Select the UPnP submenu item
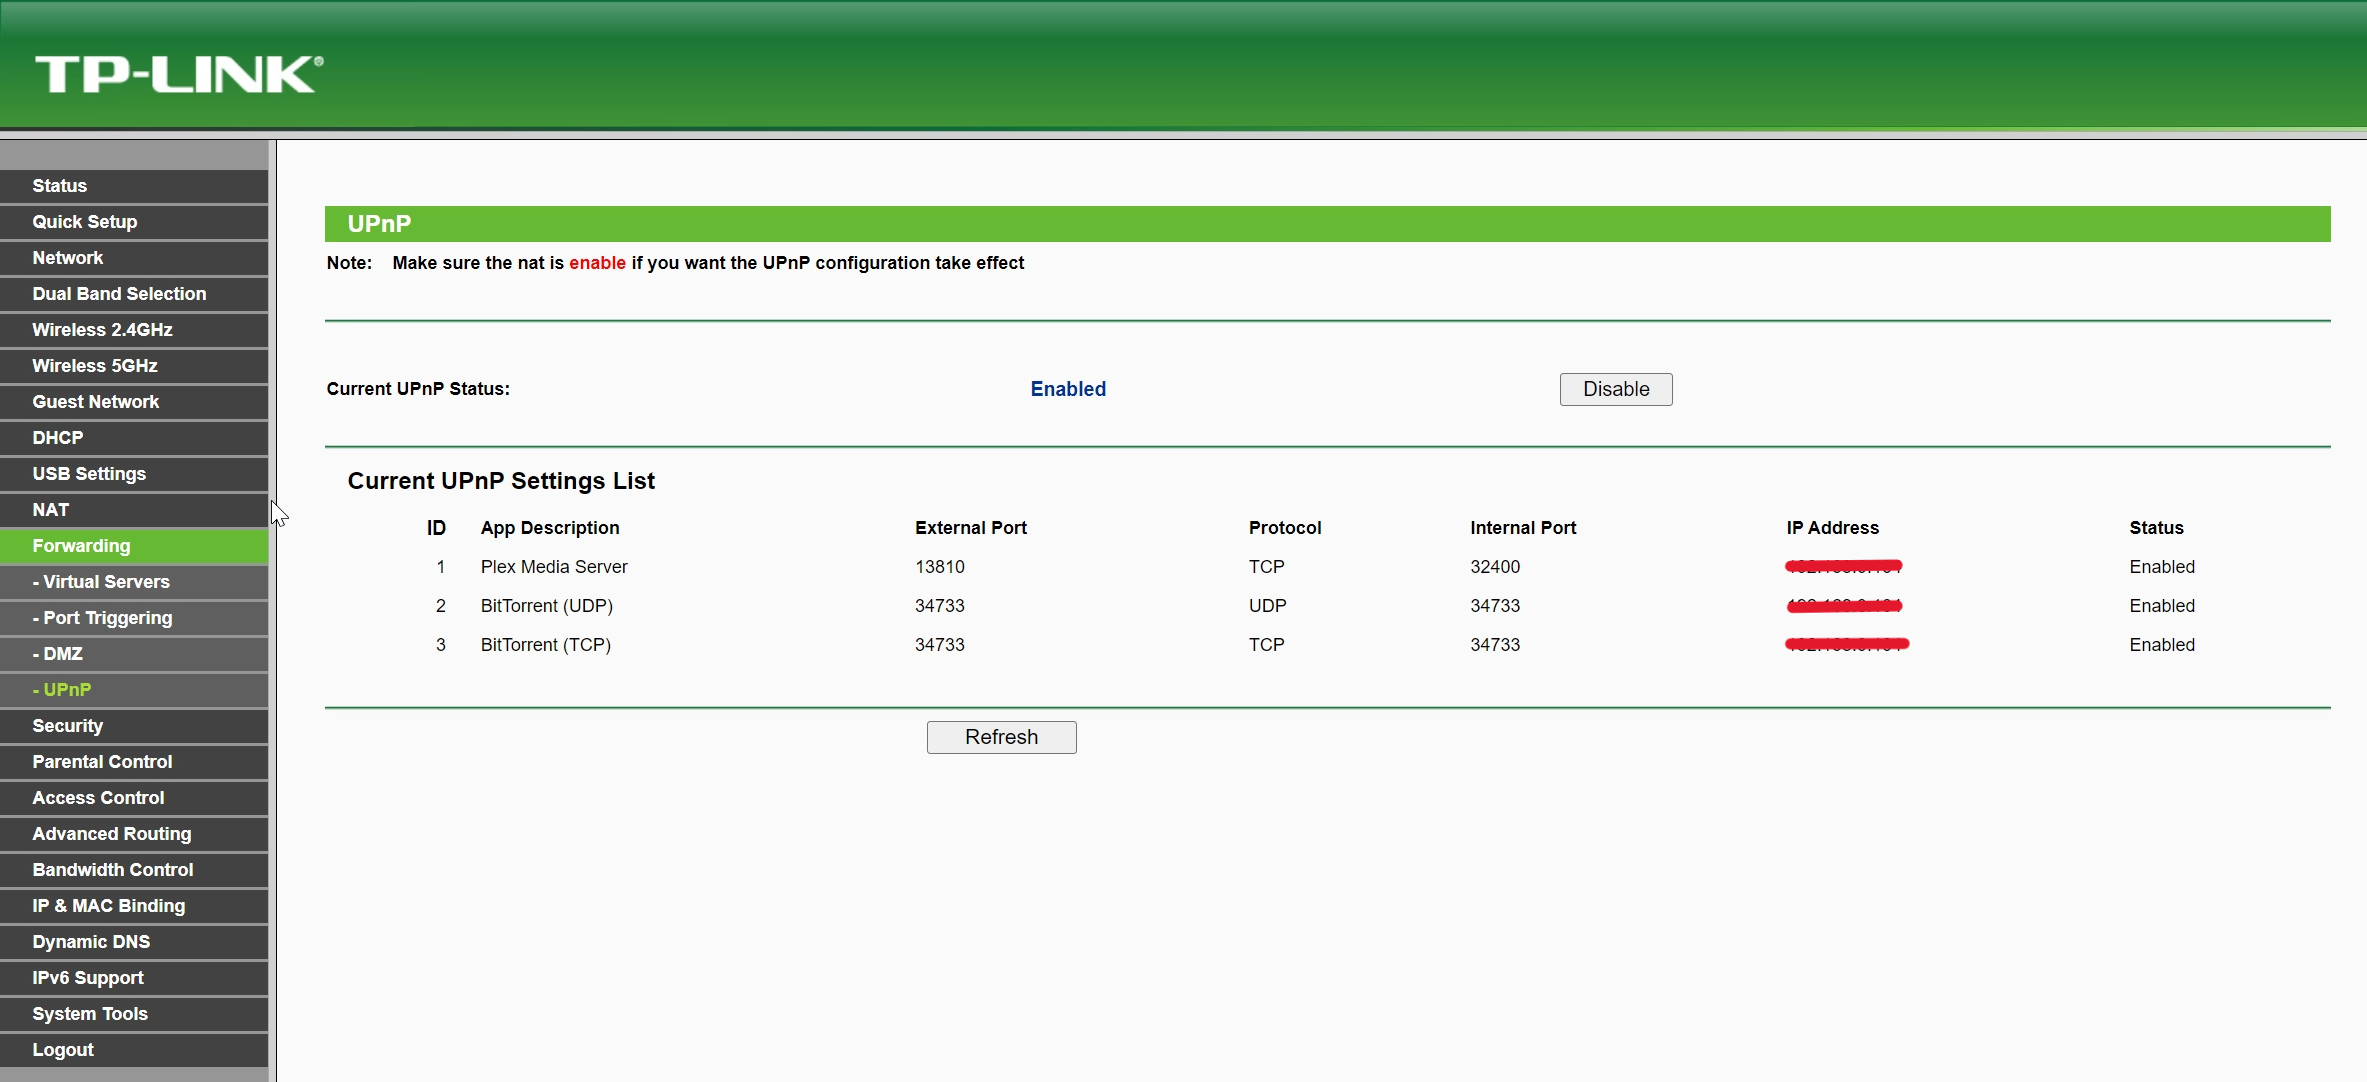This screenshot has width=2367, height=1082. click(x=134, y=690)
